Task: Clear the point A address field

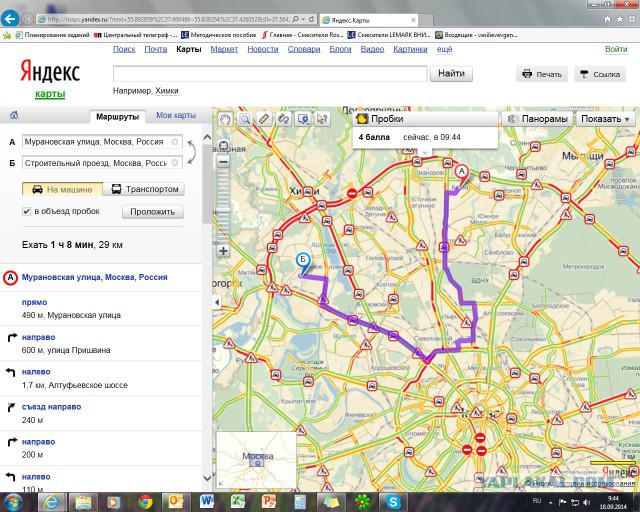Action: [x=175, y=142]
